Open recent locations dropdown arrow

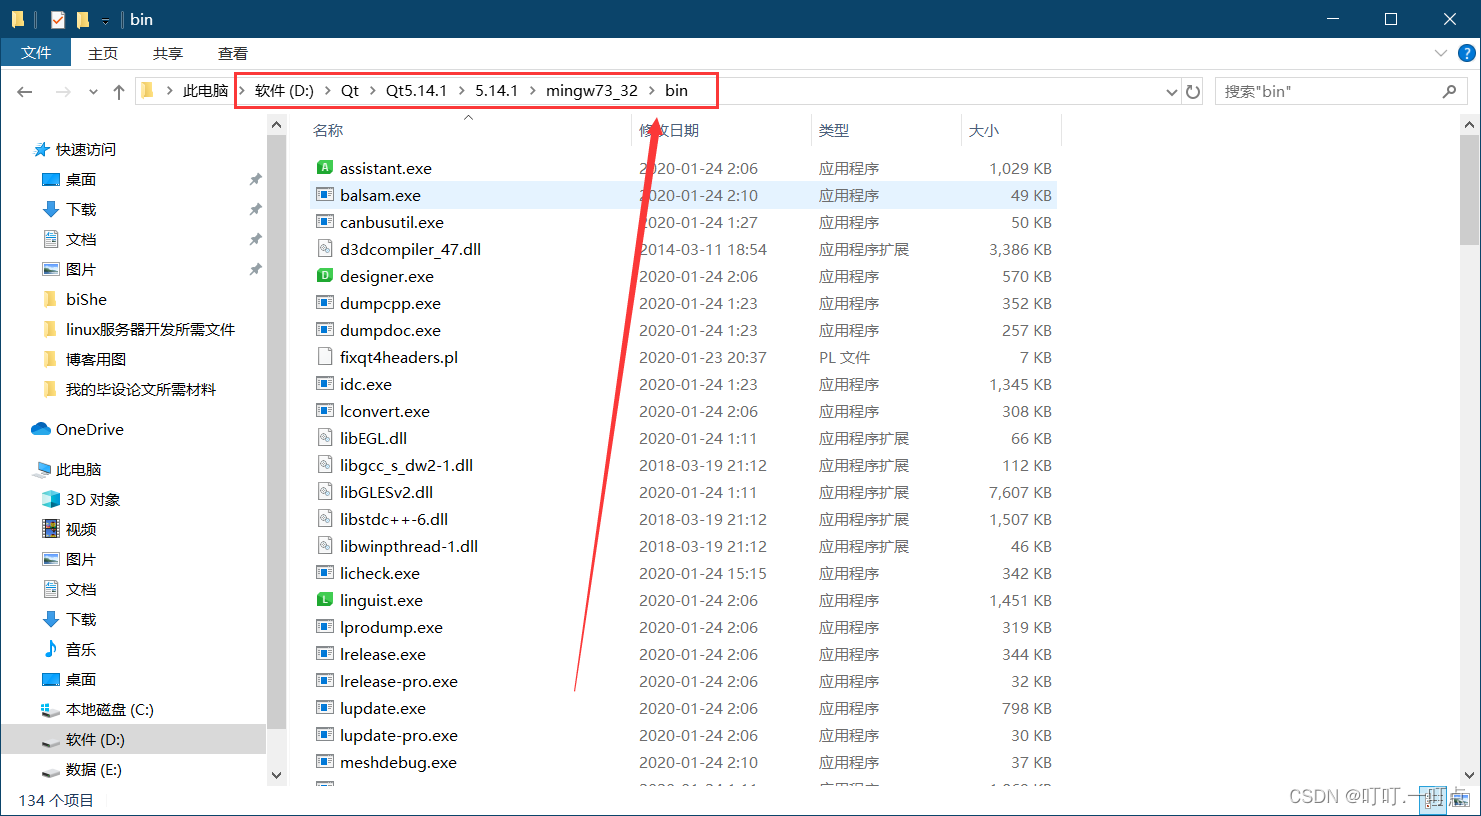click(93, 92)
